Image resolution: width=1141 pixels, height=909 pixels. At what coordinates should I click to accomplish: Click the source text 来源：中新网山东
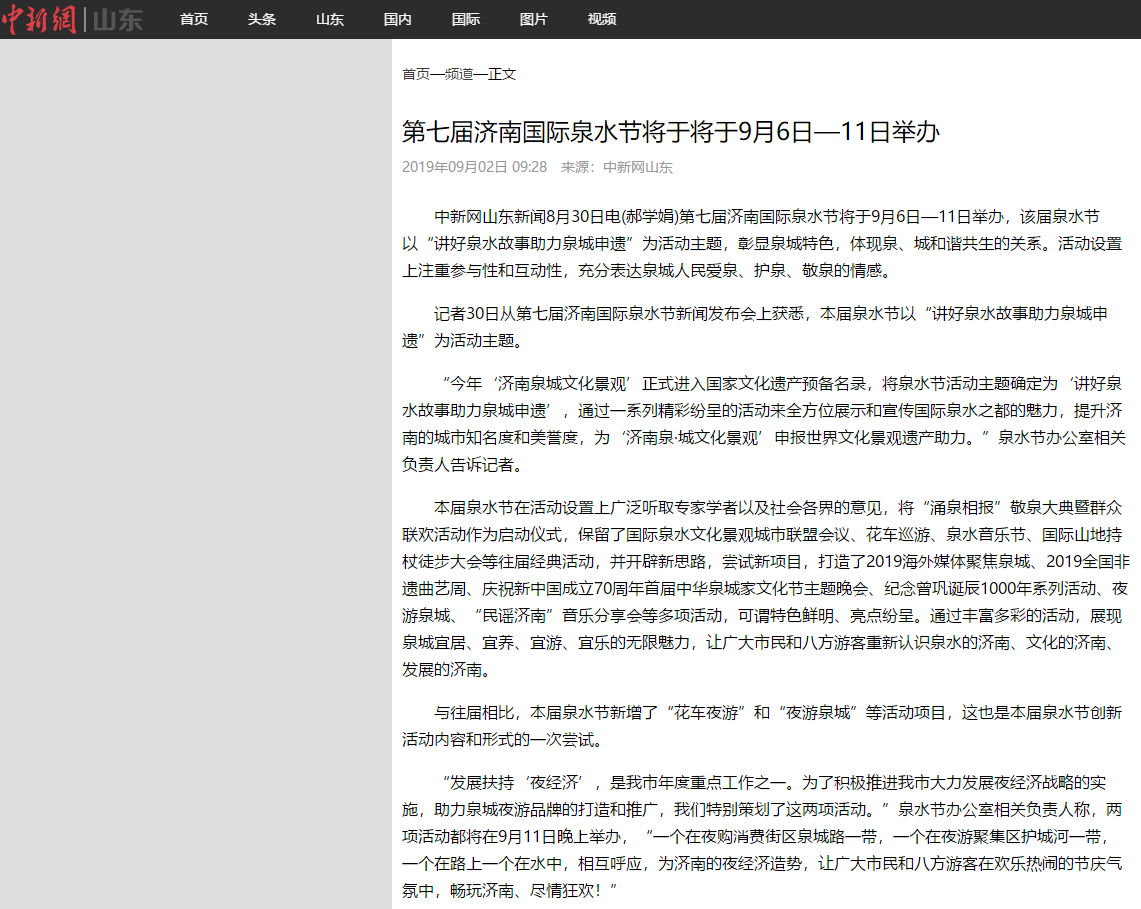coord(616,167)
